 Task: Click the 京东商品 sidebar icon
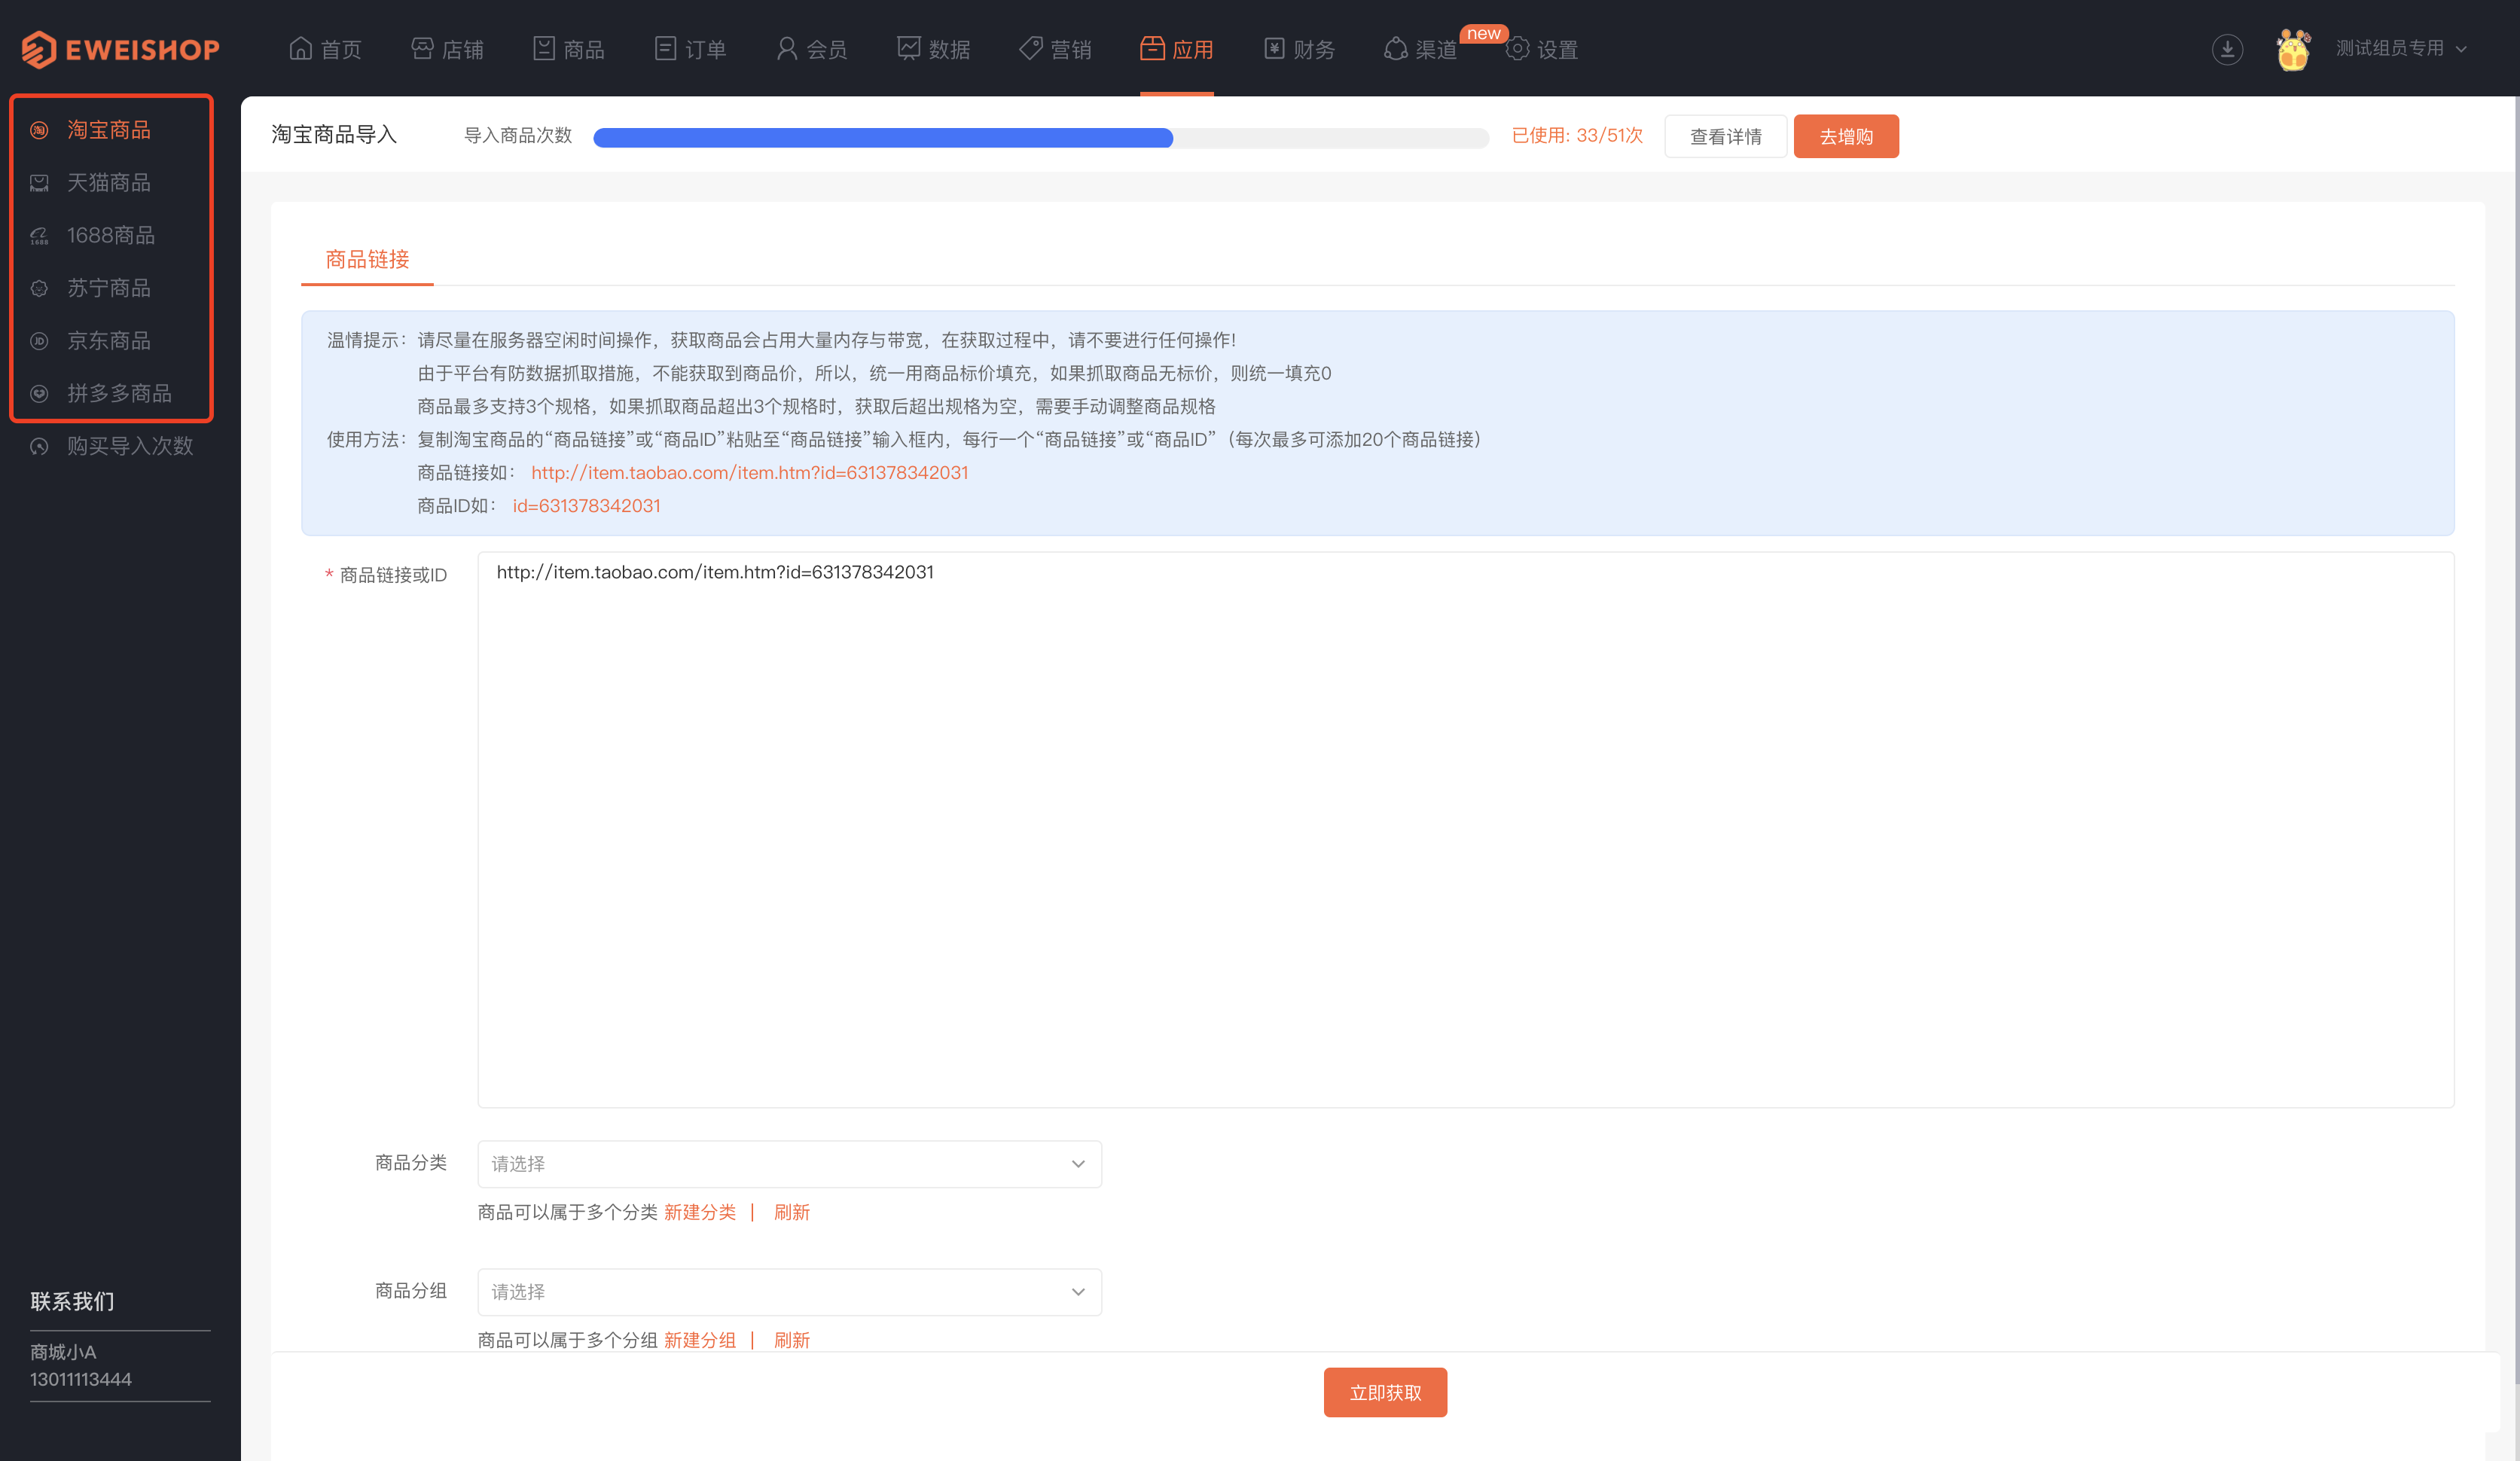[x=39, y=341]
